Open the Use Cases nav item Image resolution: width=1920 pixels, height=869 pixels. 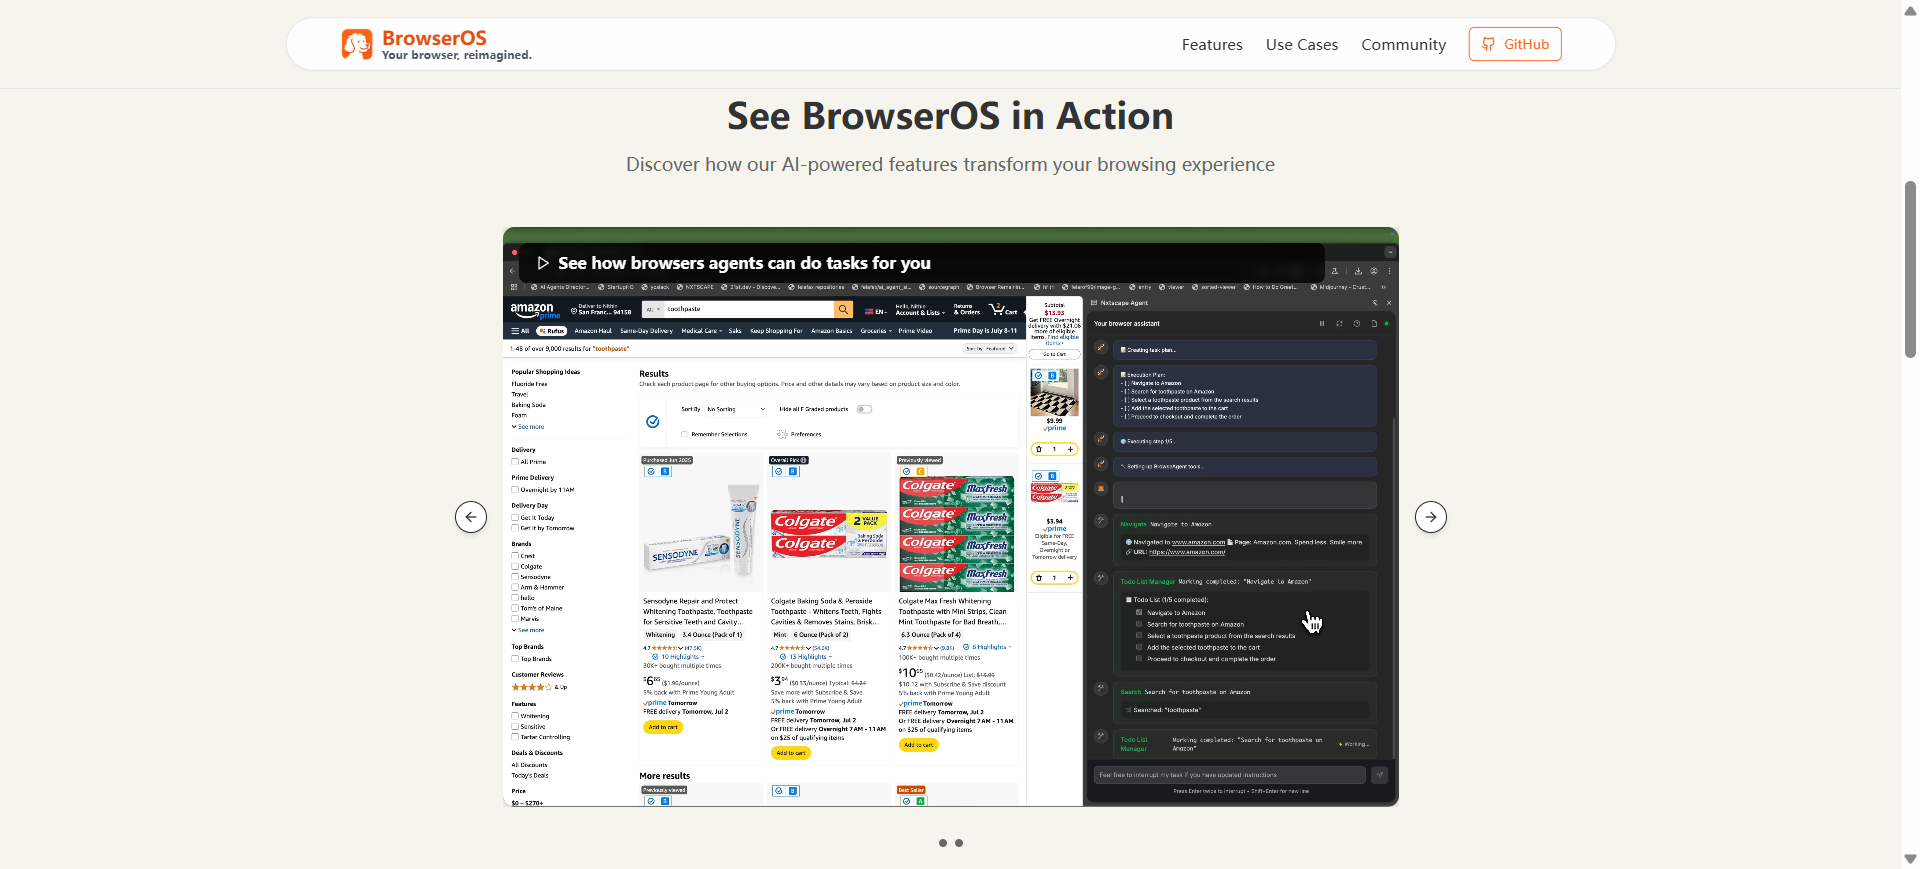click(1301, 45)
